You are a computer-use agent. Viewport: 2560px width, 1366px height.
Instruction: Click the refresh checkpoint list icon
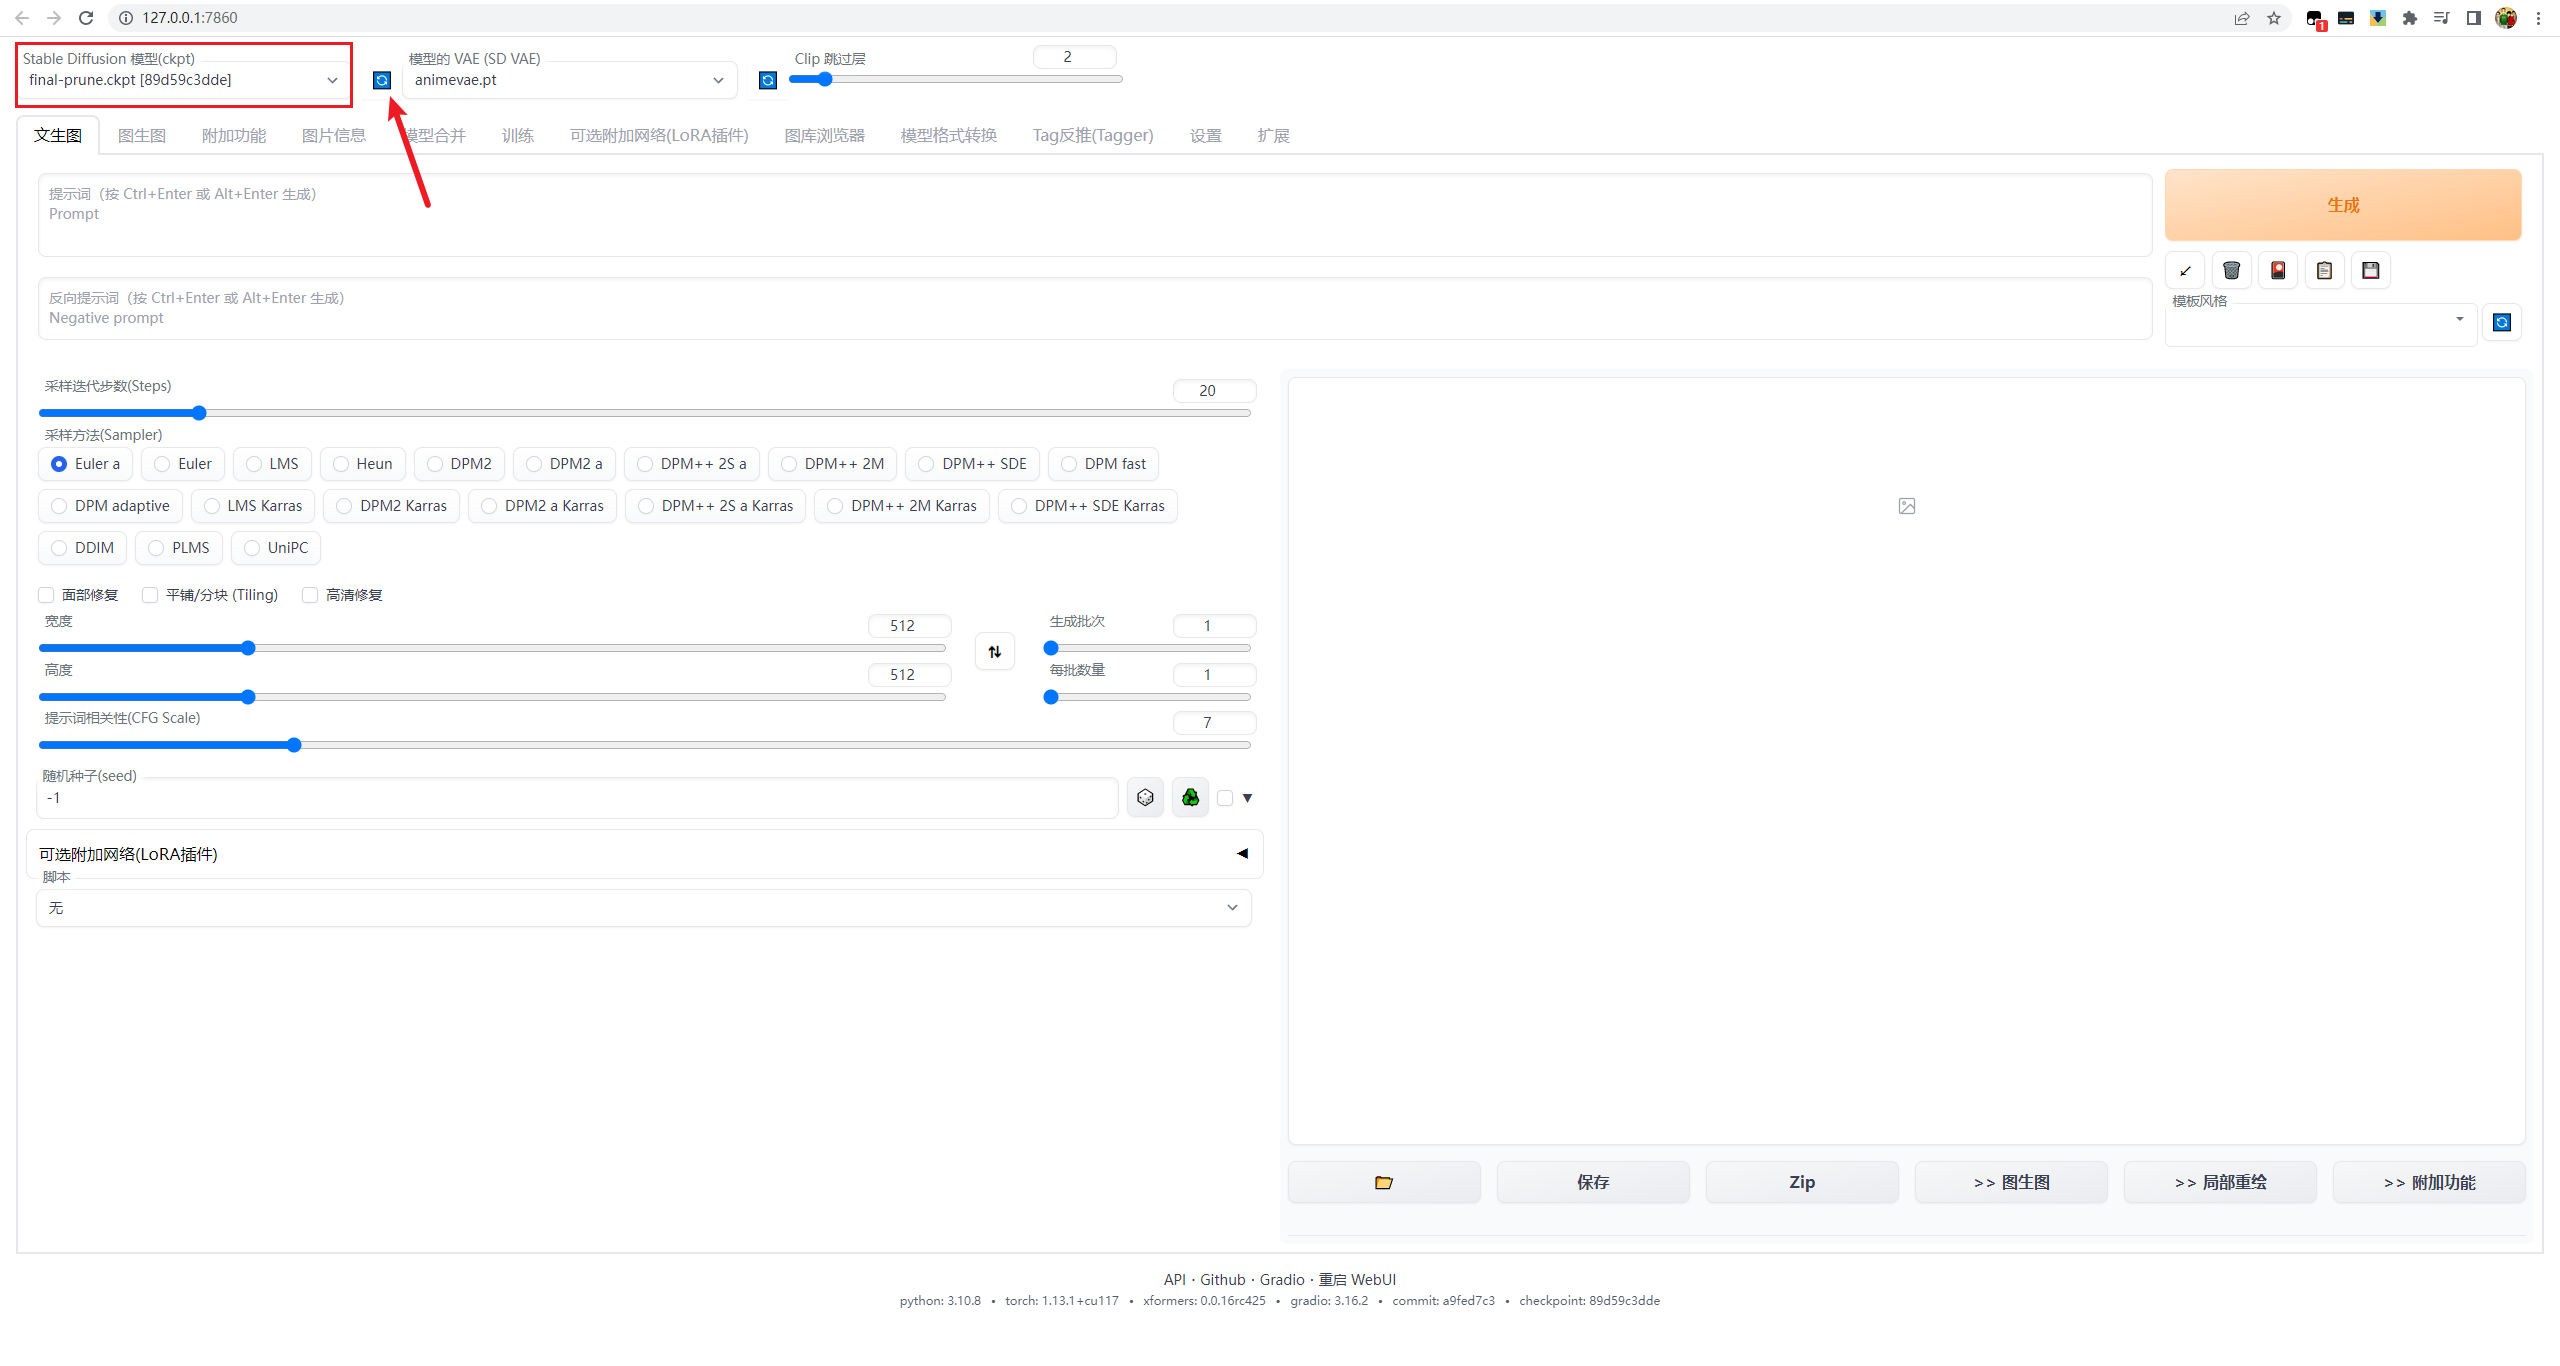click(x=382, y=80)
